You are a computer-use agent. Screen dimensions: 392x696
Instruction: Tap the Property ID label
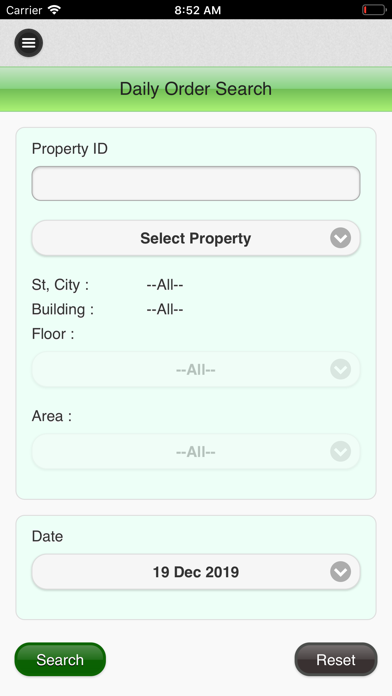70,149
